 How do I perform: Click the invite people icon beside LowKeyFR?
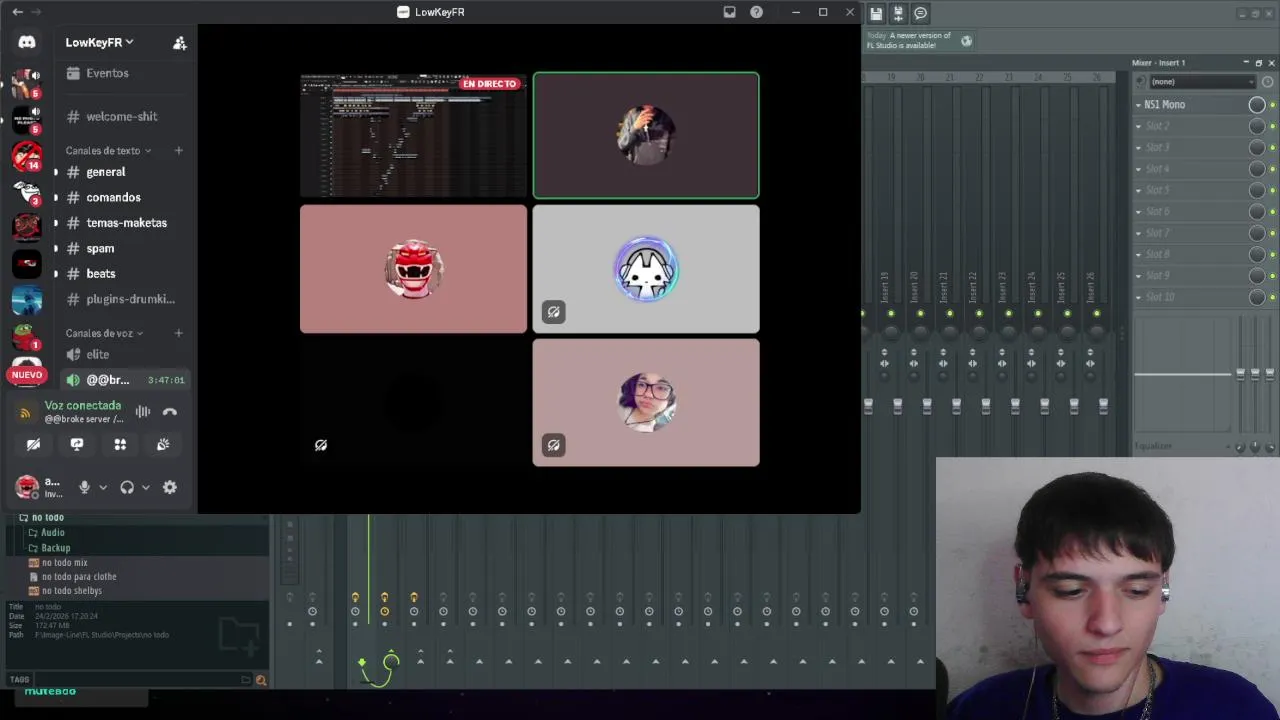[180, 43]
